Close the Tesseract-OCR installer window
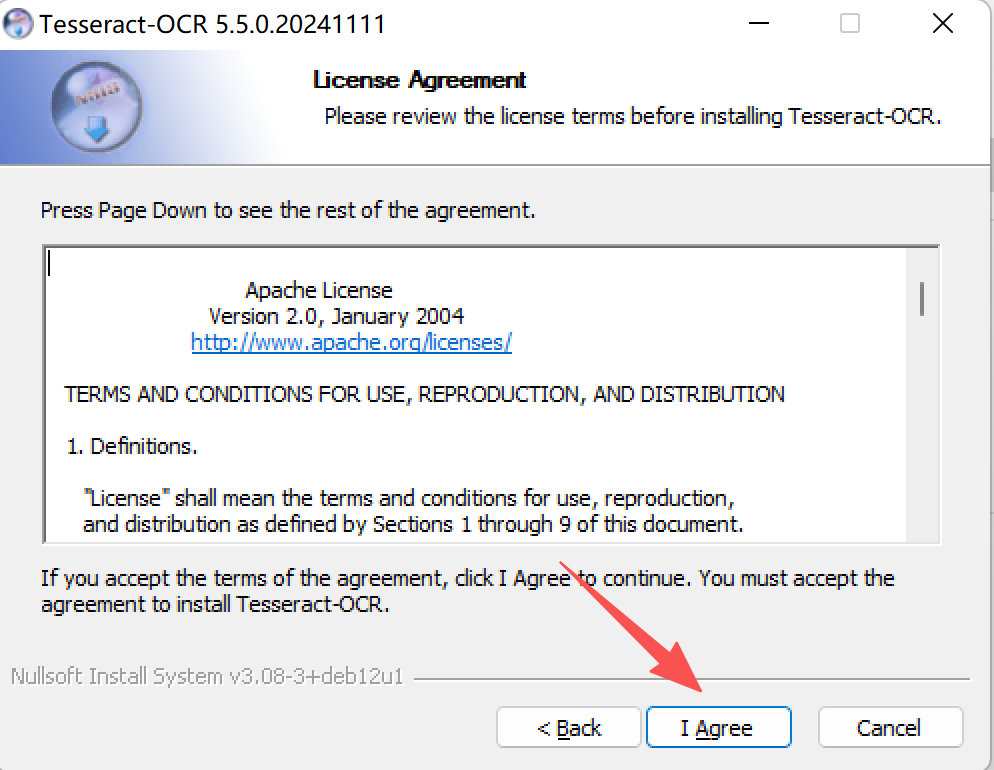Image resolution: width=994 pixels, height=770 pixels. (x=942, y=24)
